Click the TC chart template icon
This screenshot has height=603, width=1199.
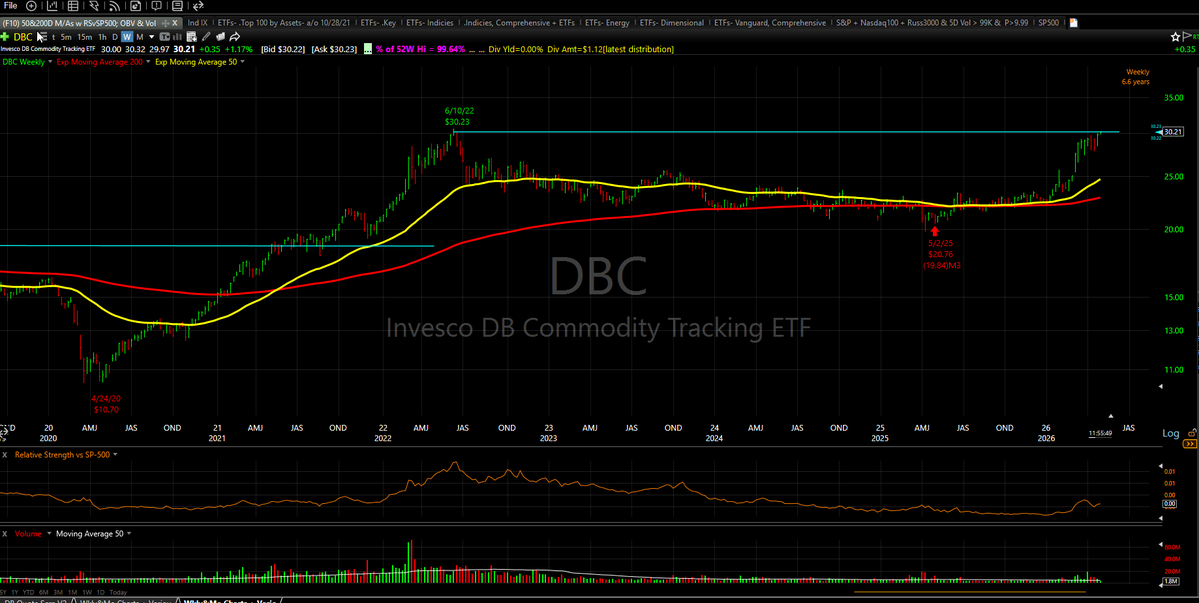point(164,37)
